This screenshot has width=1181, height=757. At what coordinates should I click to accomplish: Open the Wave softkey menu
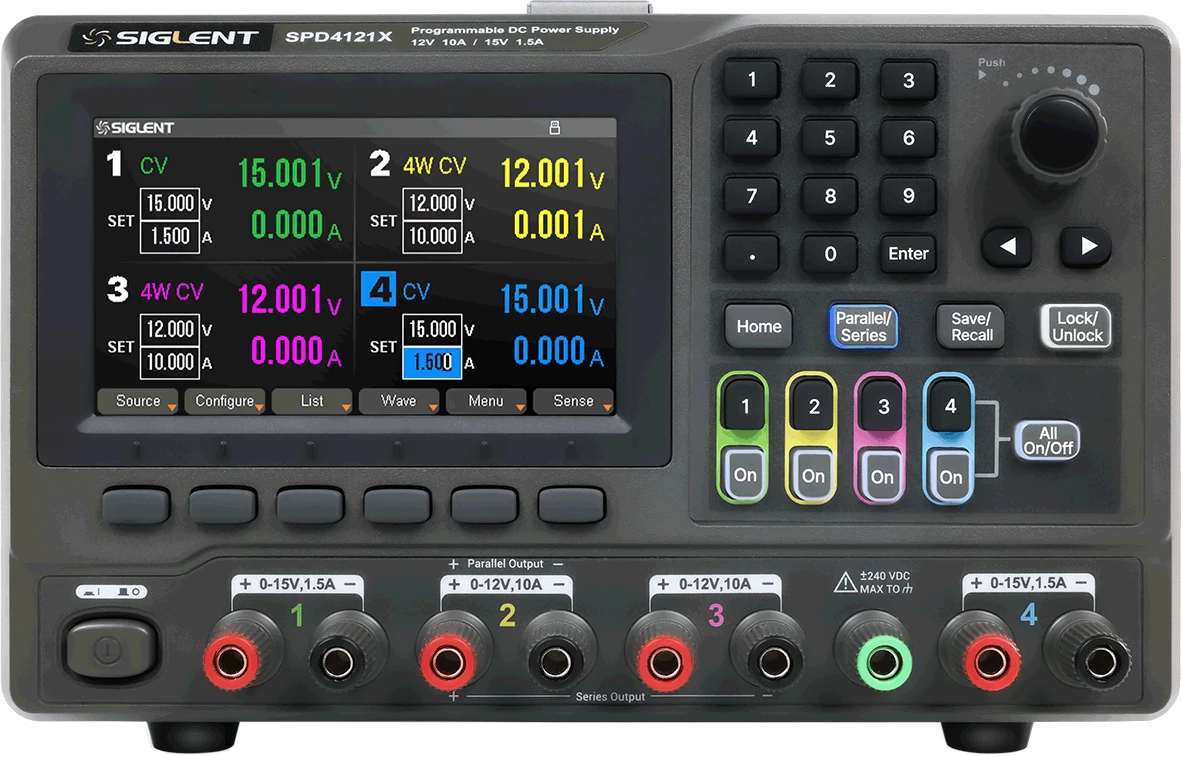click(399, 401)
